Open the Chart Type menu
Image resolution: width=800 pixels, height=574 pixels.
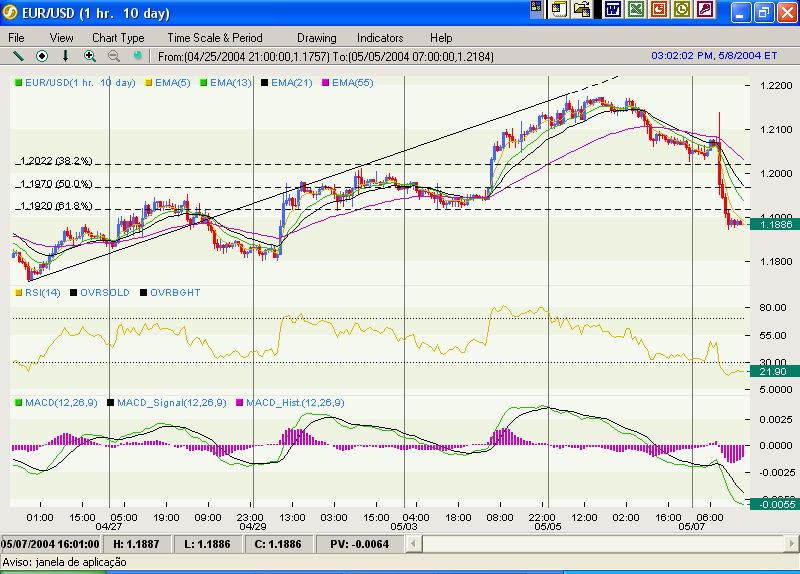pyautogui.click(x=118, y=37)
